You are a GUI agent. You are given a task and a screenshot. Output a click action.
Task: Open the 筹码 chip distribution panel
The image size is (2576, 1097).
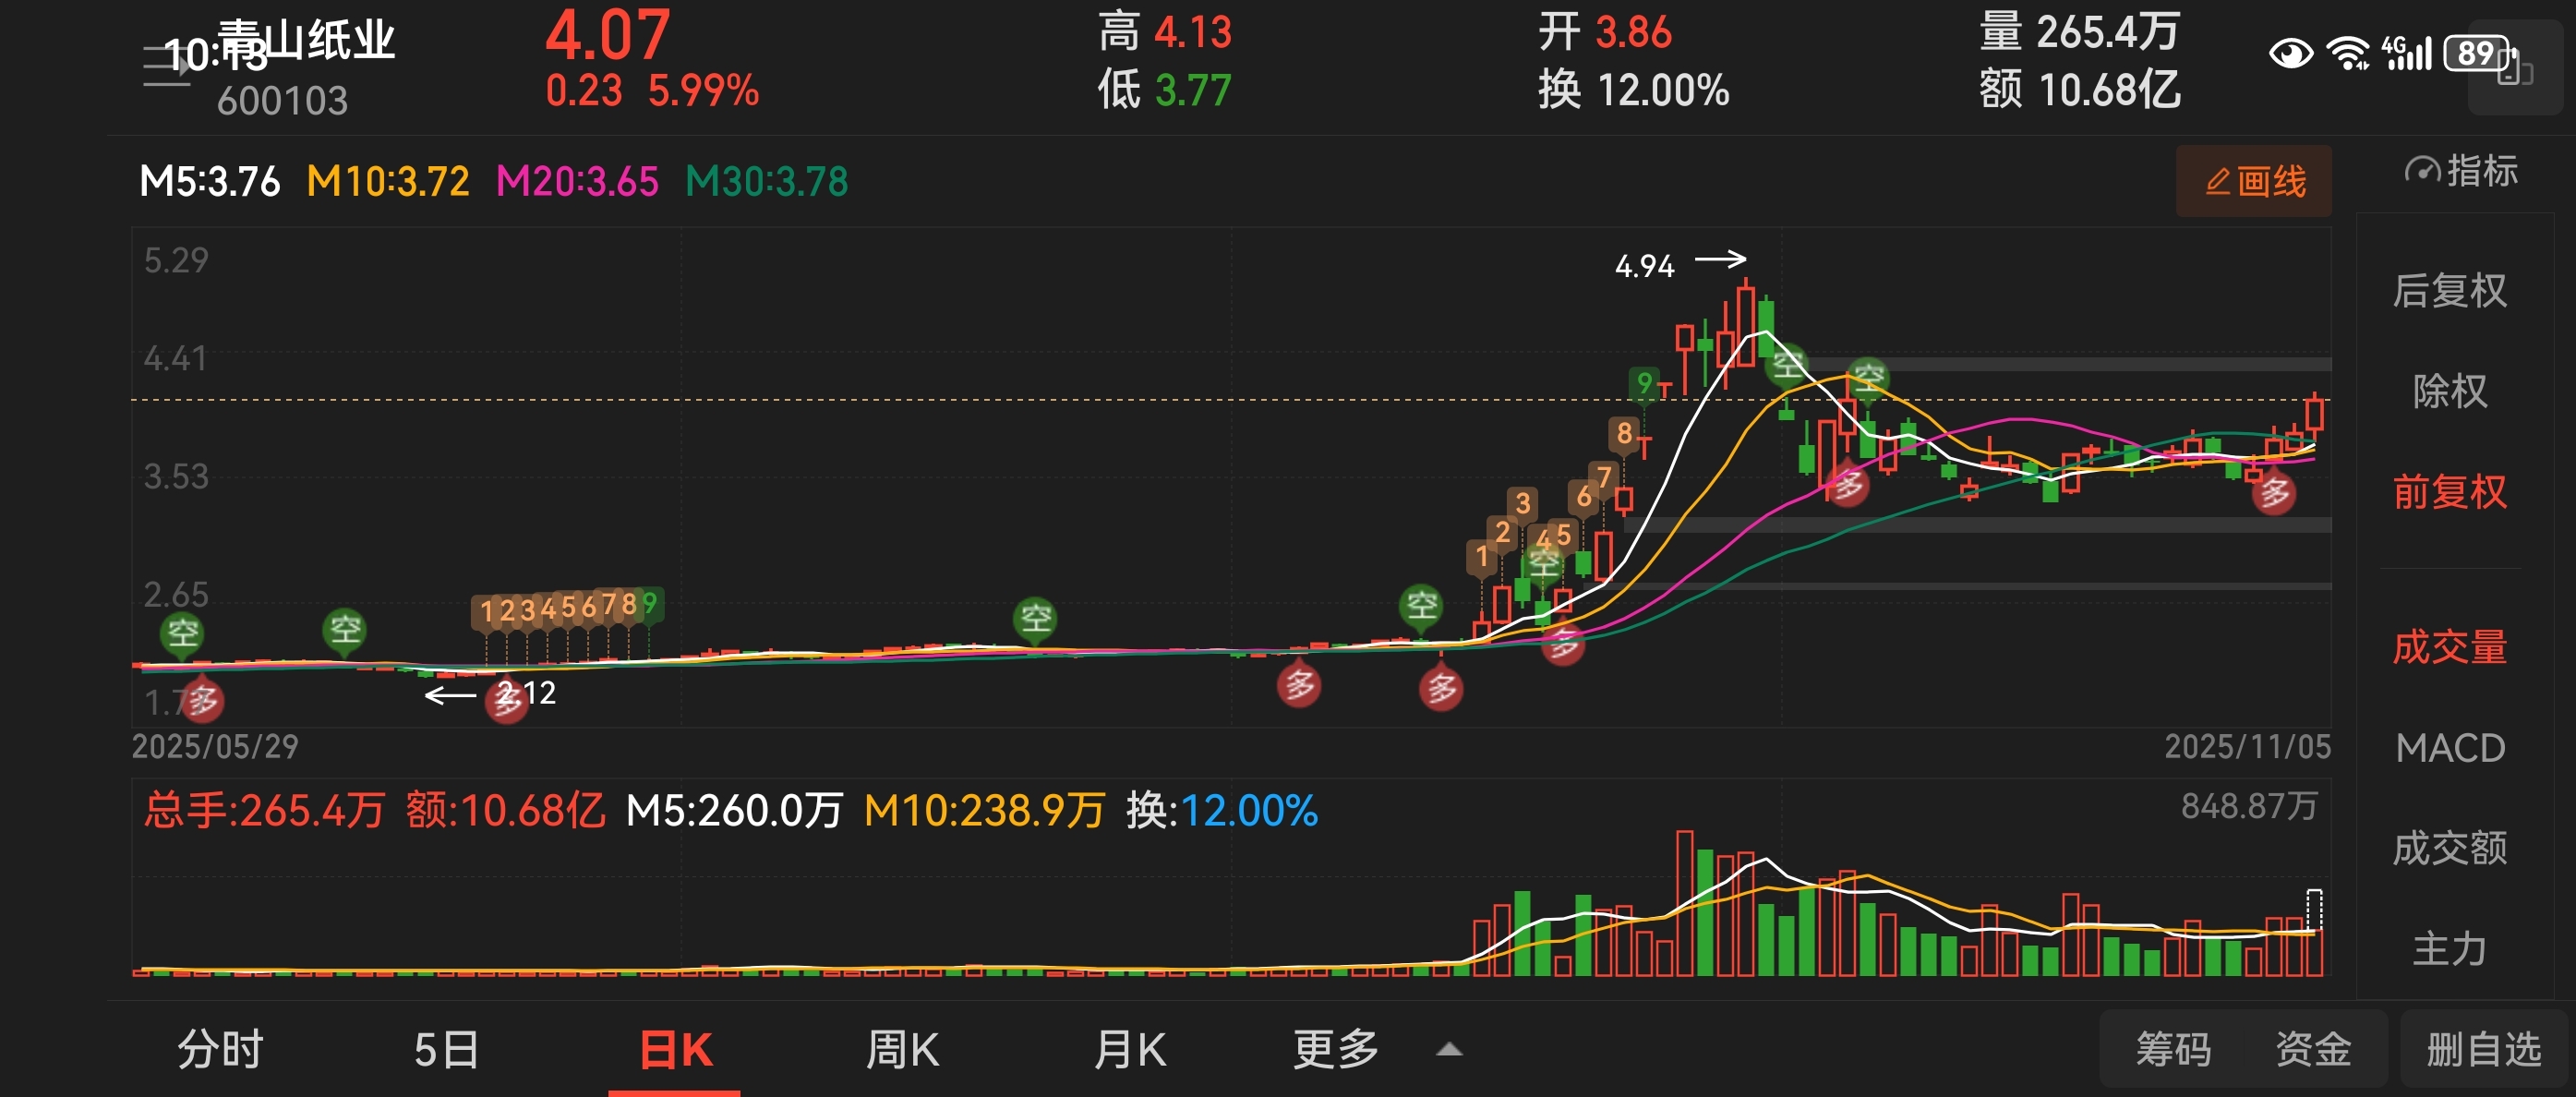pyautogui.click(x=2173, y=1049)
